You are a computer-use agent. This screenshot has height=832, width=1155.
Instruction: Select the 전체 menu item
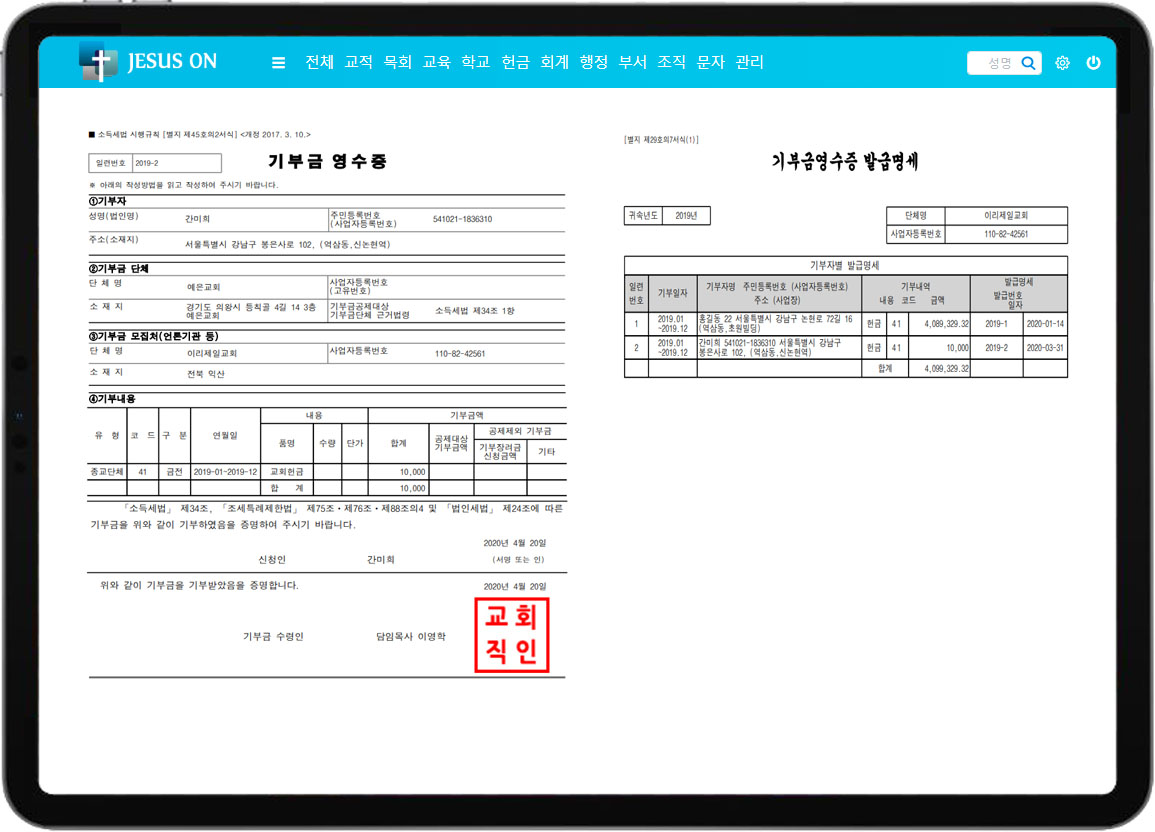point(319,62)
